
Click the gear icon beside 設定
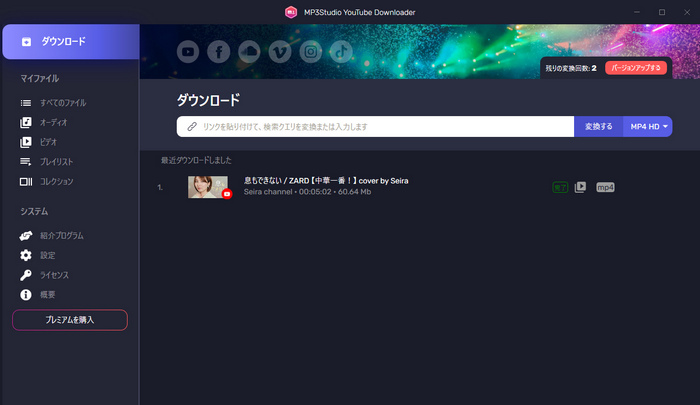click(26, 255)
